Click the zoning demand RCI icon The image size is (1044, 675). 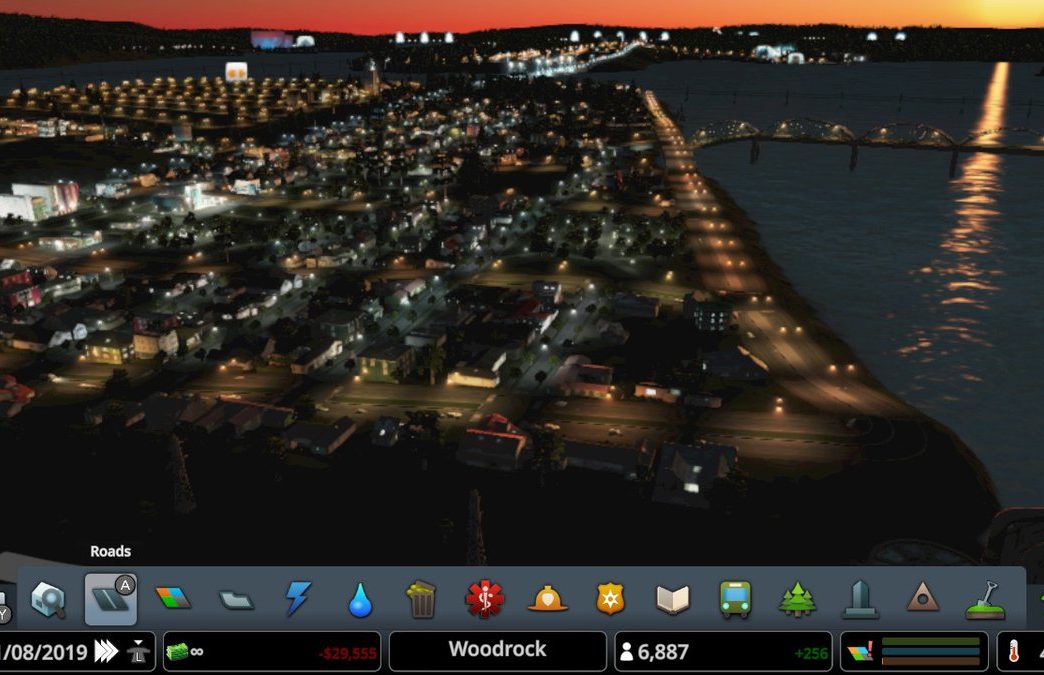860,652
